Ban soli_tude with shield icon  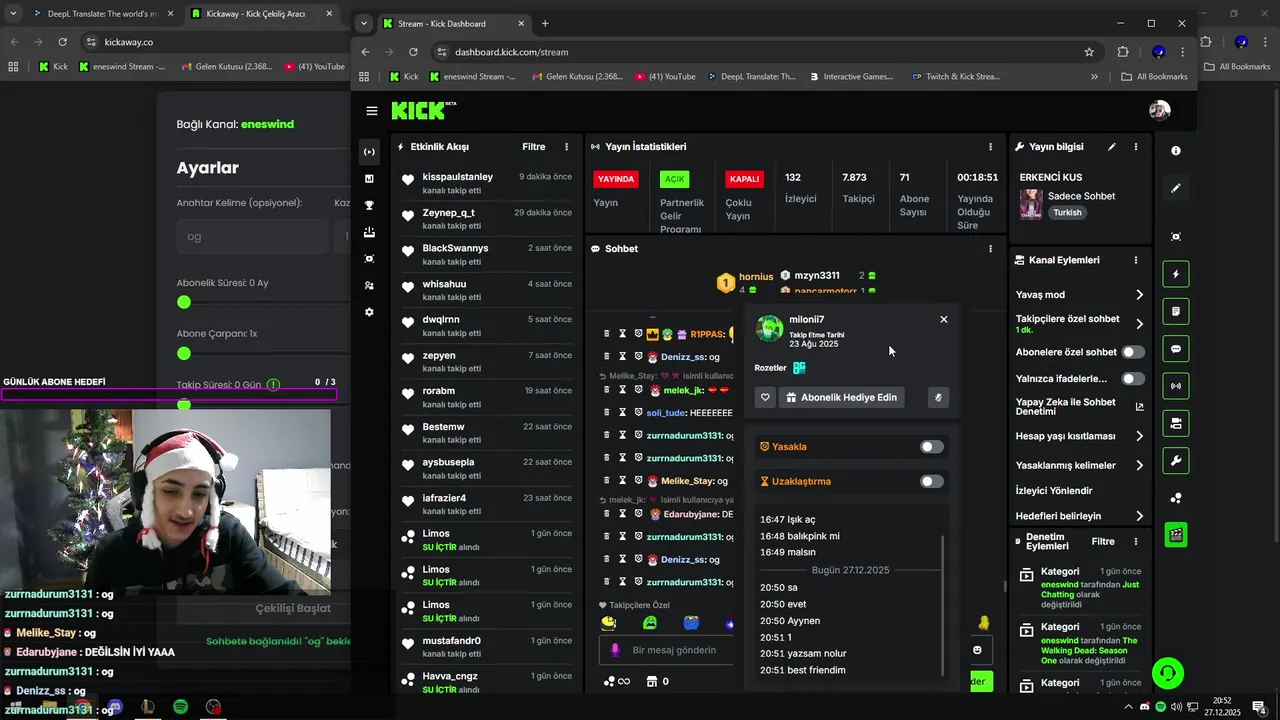coord(638,412)
